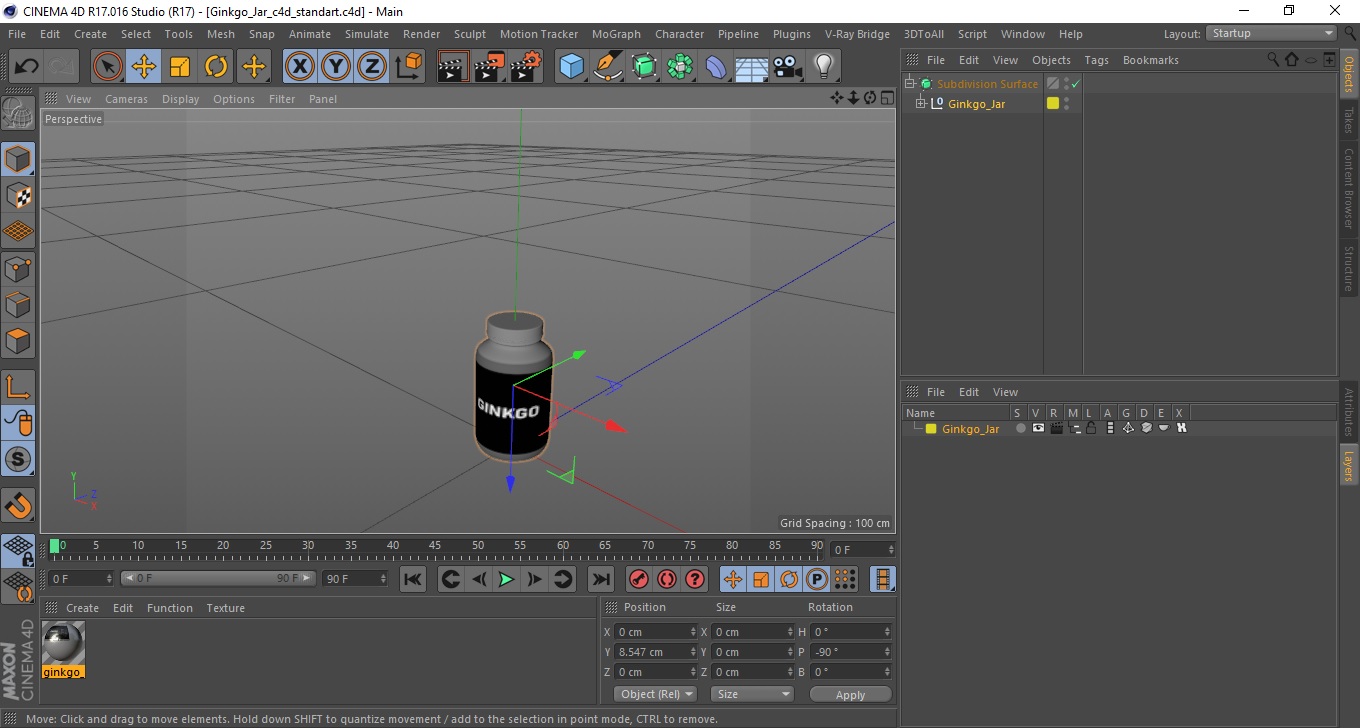Viewport: 1360px width, 728px height.
Task: Enable Texture mode in left sidebar
Action: coord(18,195)
